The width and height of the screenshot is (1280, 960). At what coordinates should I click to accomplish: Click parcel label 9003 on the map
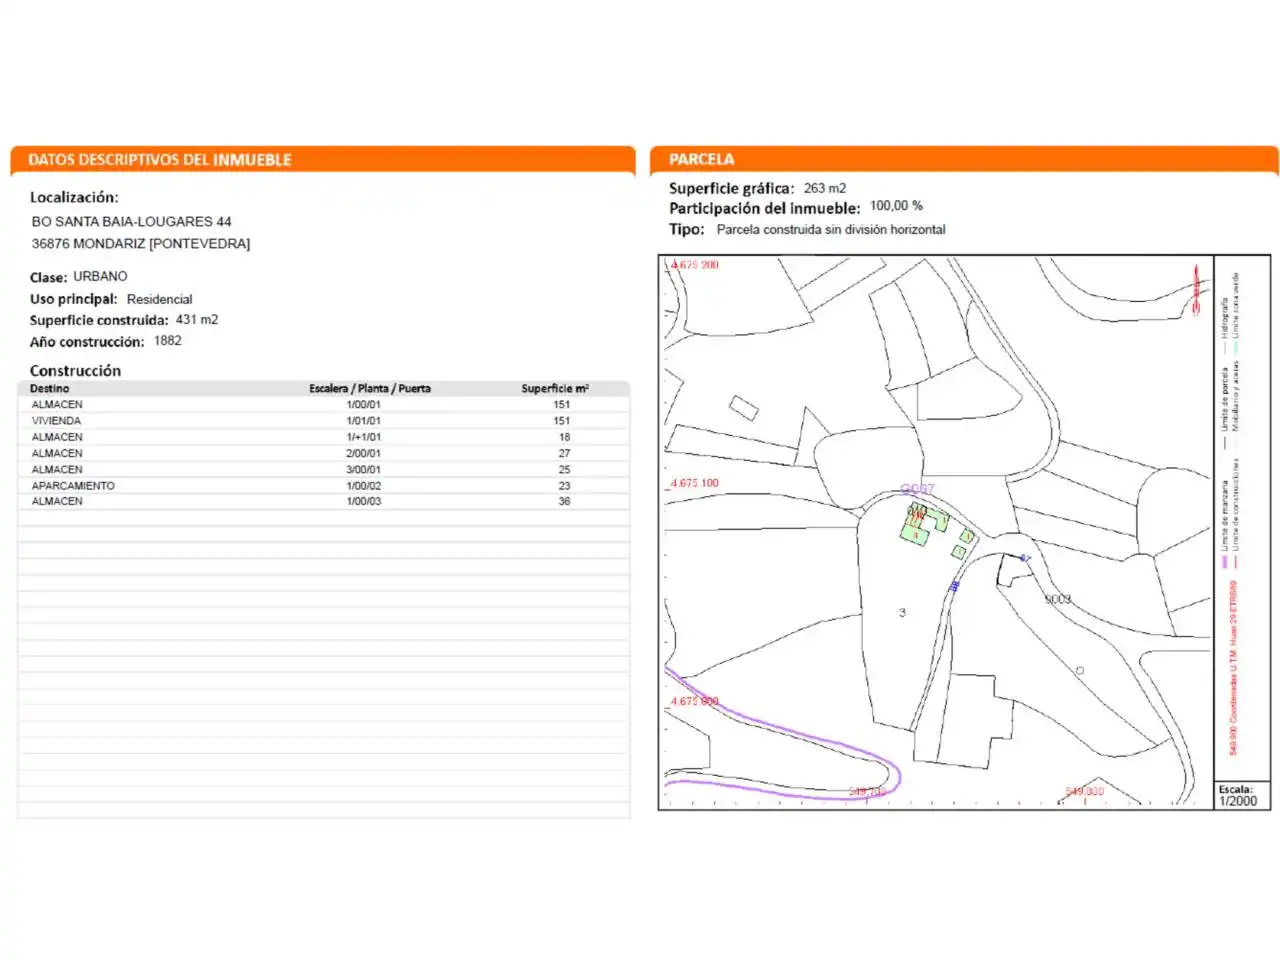(x=1058, y=599)
